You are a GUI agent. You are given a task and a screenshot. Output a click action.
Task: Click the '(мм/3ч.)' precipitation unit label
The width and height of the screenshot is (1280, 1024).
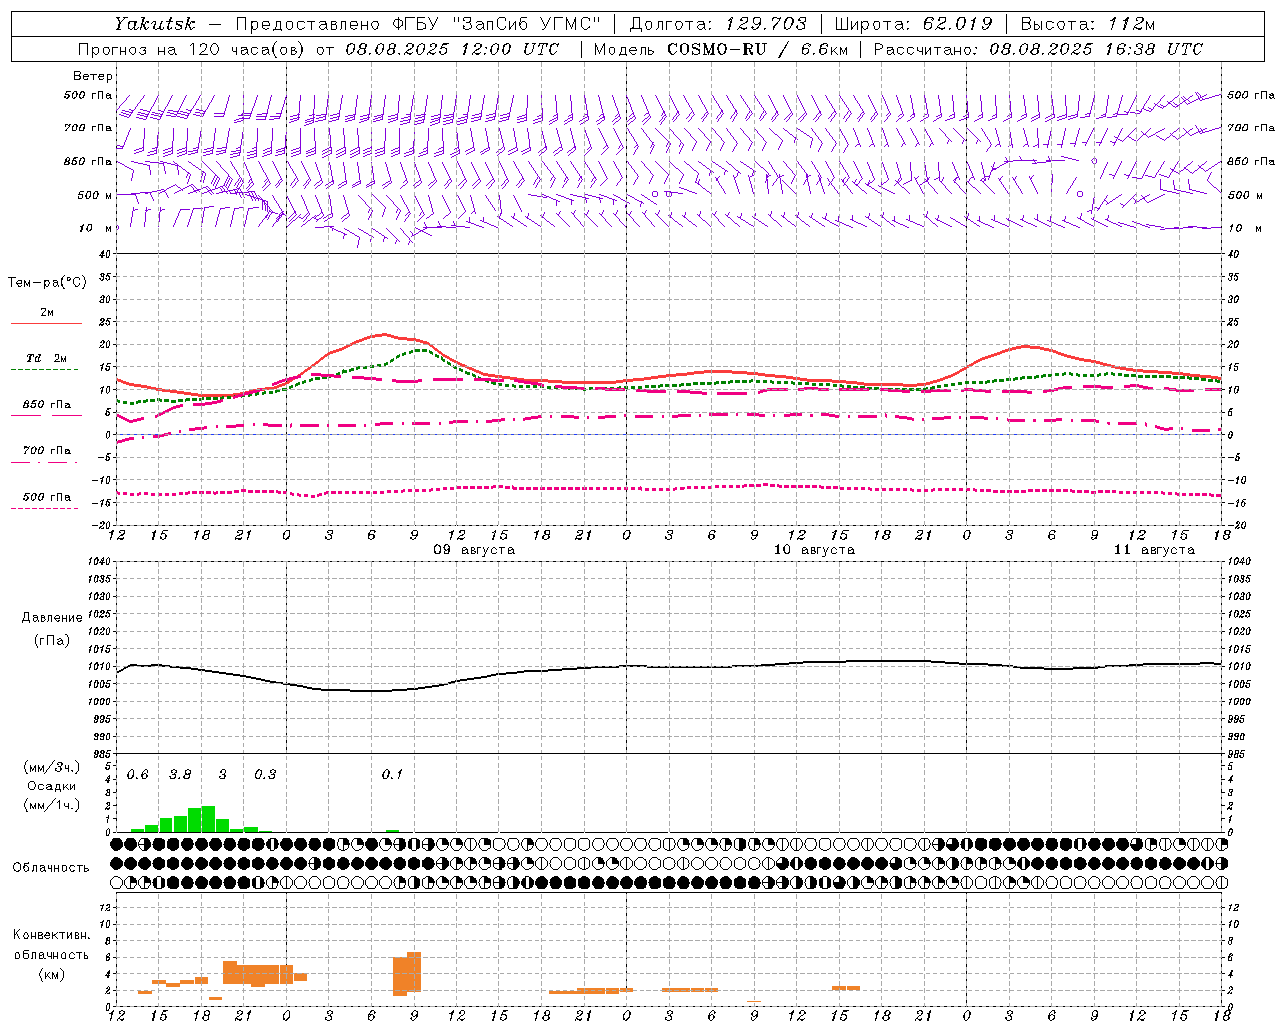(52, 767)
